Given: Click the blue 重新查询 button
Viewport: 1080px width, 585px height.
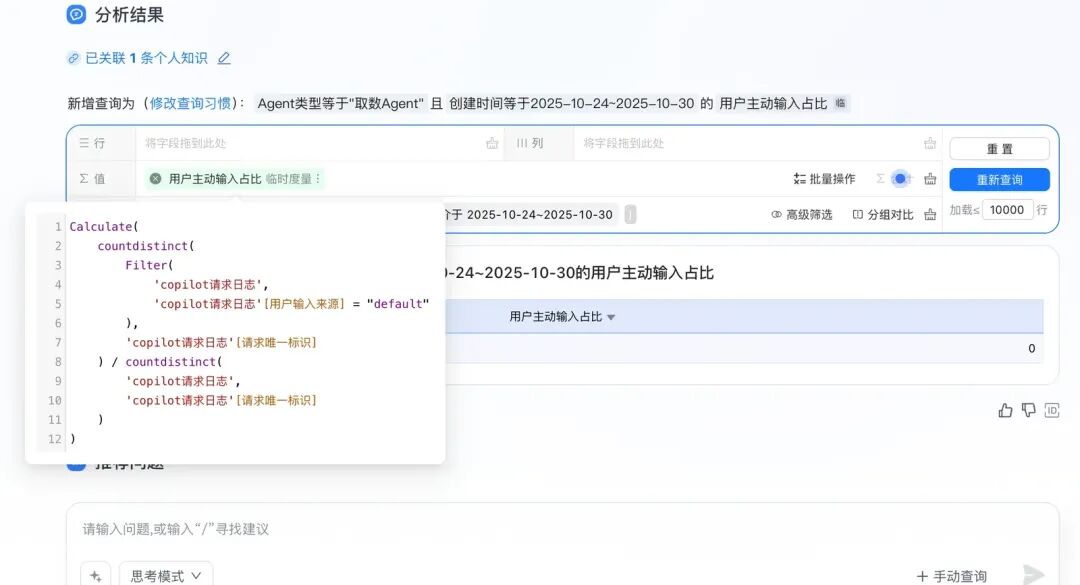Looking at the screenshot, I should pos(999,180).
